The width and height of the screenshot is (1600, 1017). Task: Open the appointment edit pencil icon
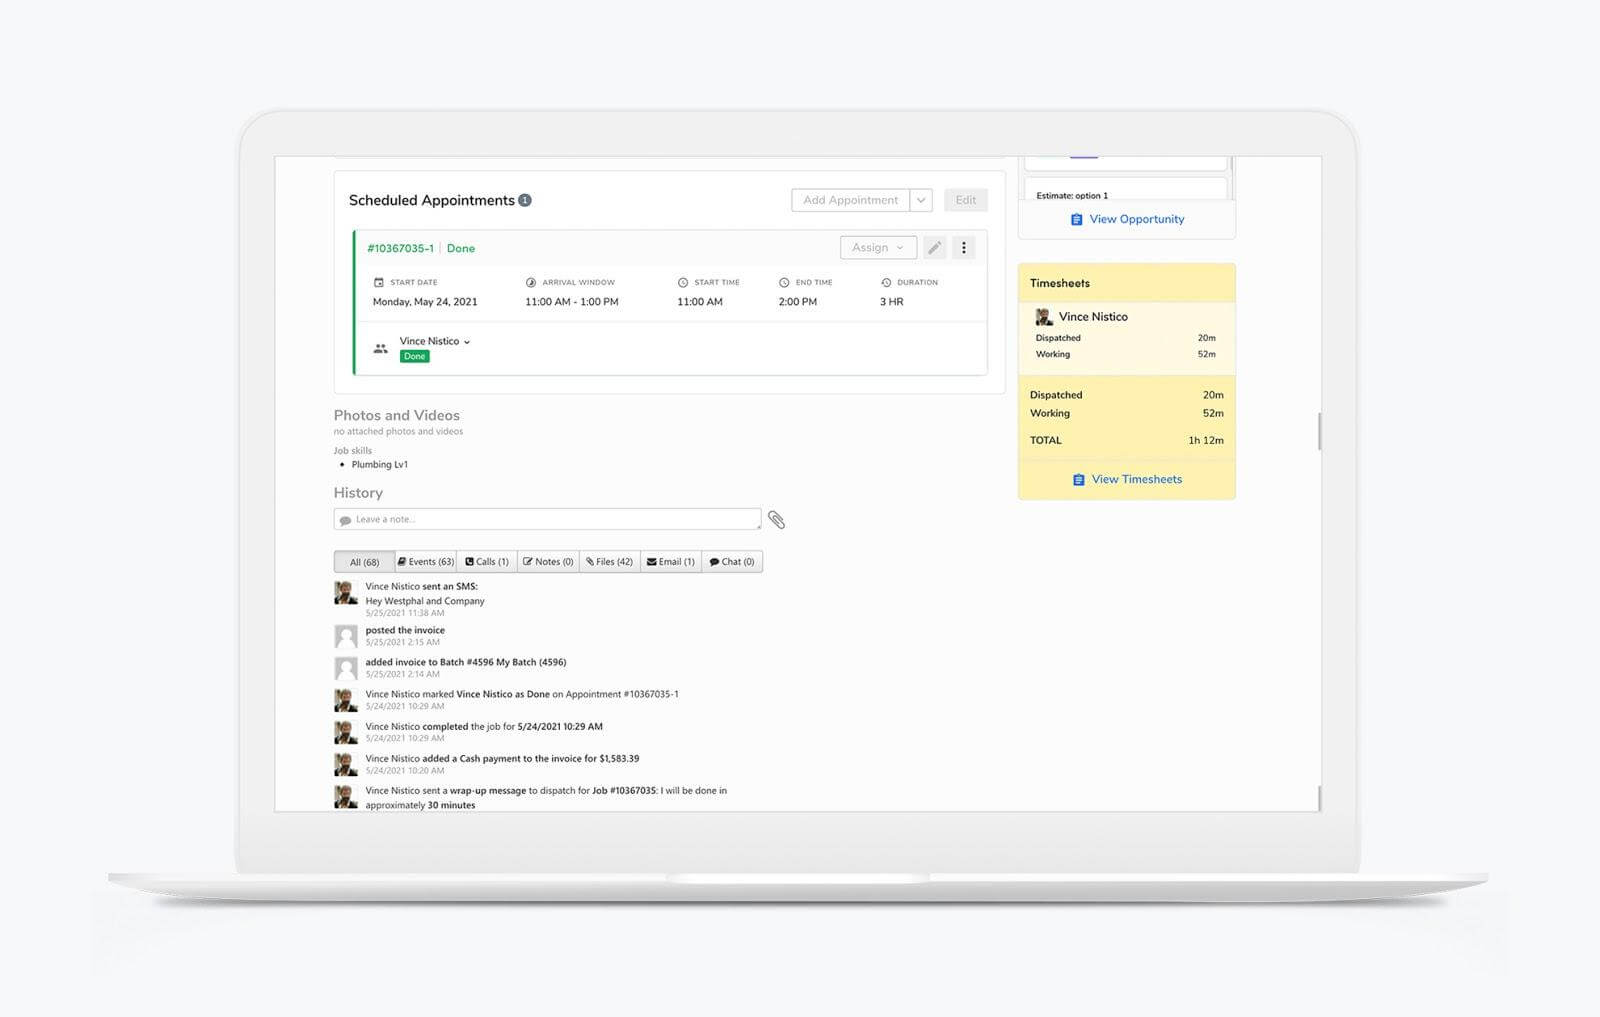[x=935, y=247]
